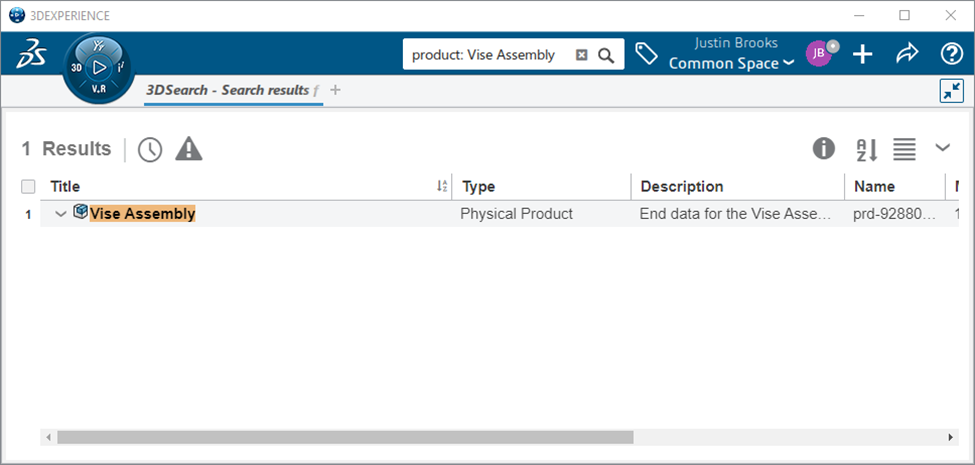Click the A-Z sort icon
This screenshot has height=465, width=975.
866,150
